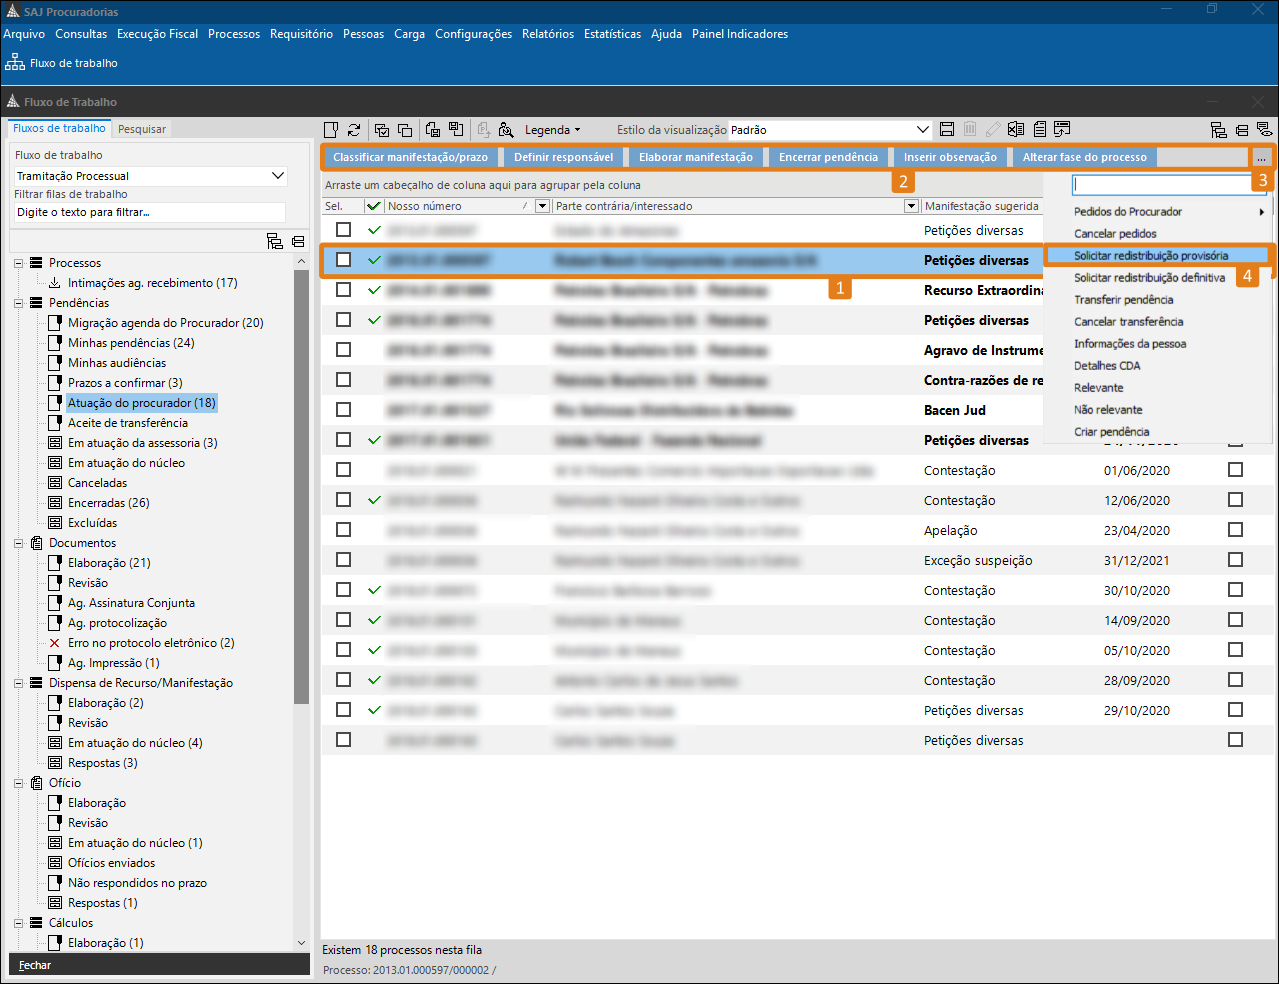Click the blank new-document icon in toolbar
This screenshot has height=984, width=1279.
(331, 130)
